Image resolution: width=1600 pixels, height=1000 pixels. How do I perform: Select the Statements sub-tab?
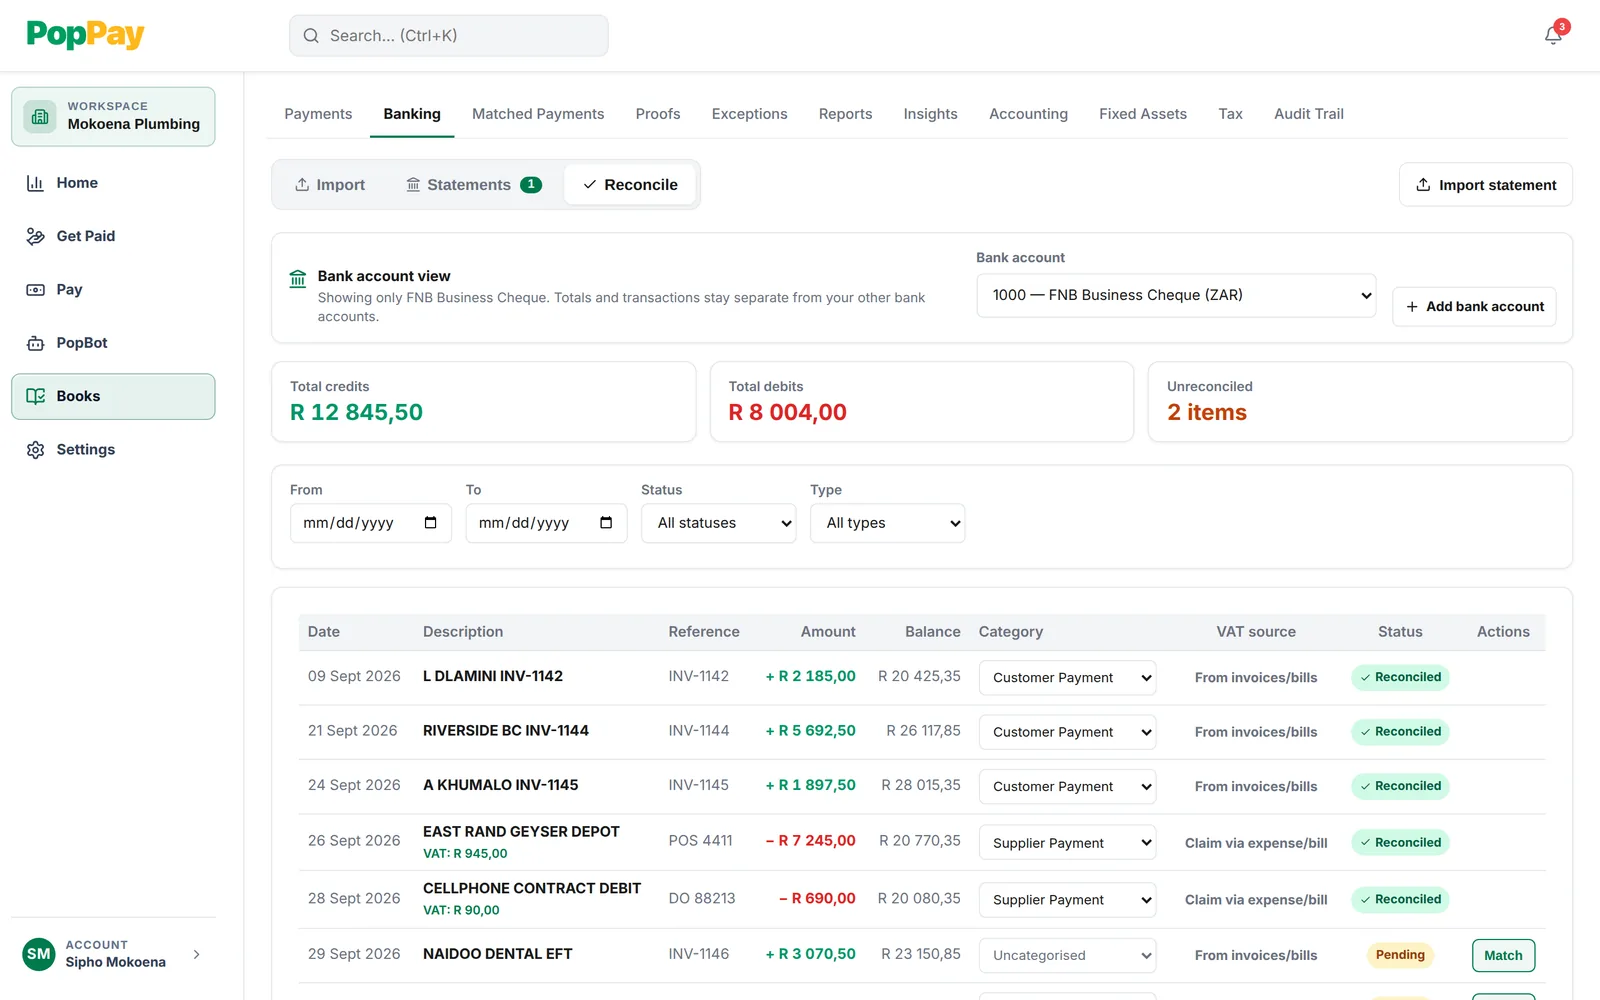pos(474,185)
